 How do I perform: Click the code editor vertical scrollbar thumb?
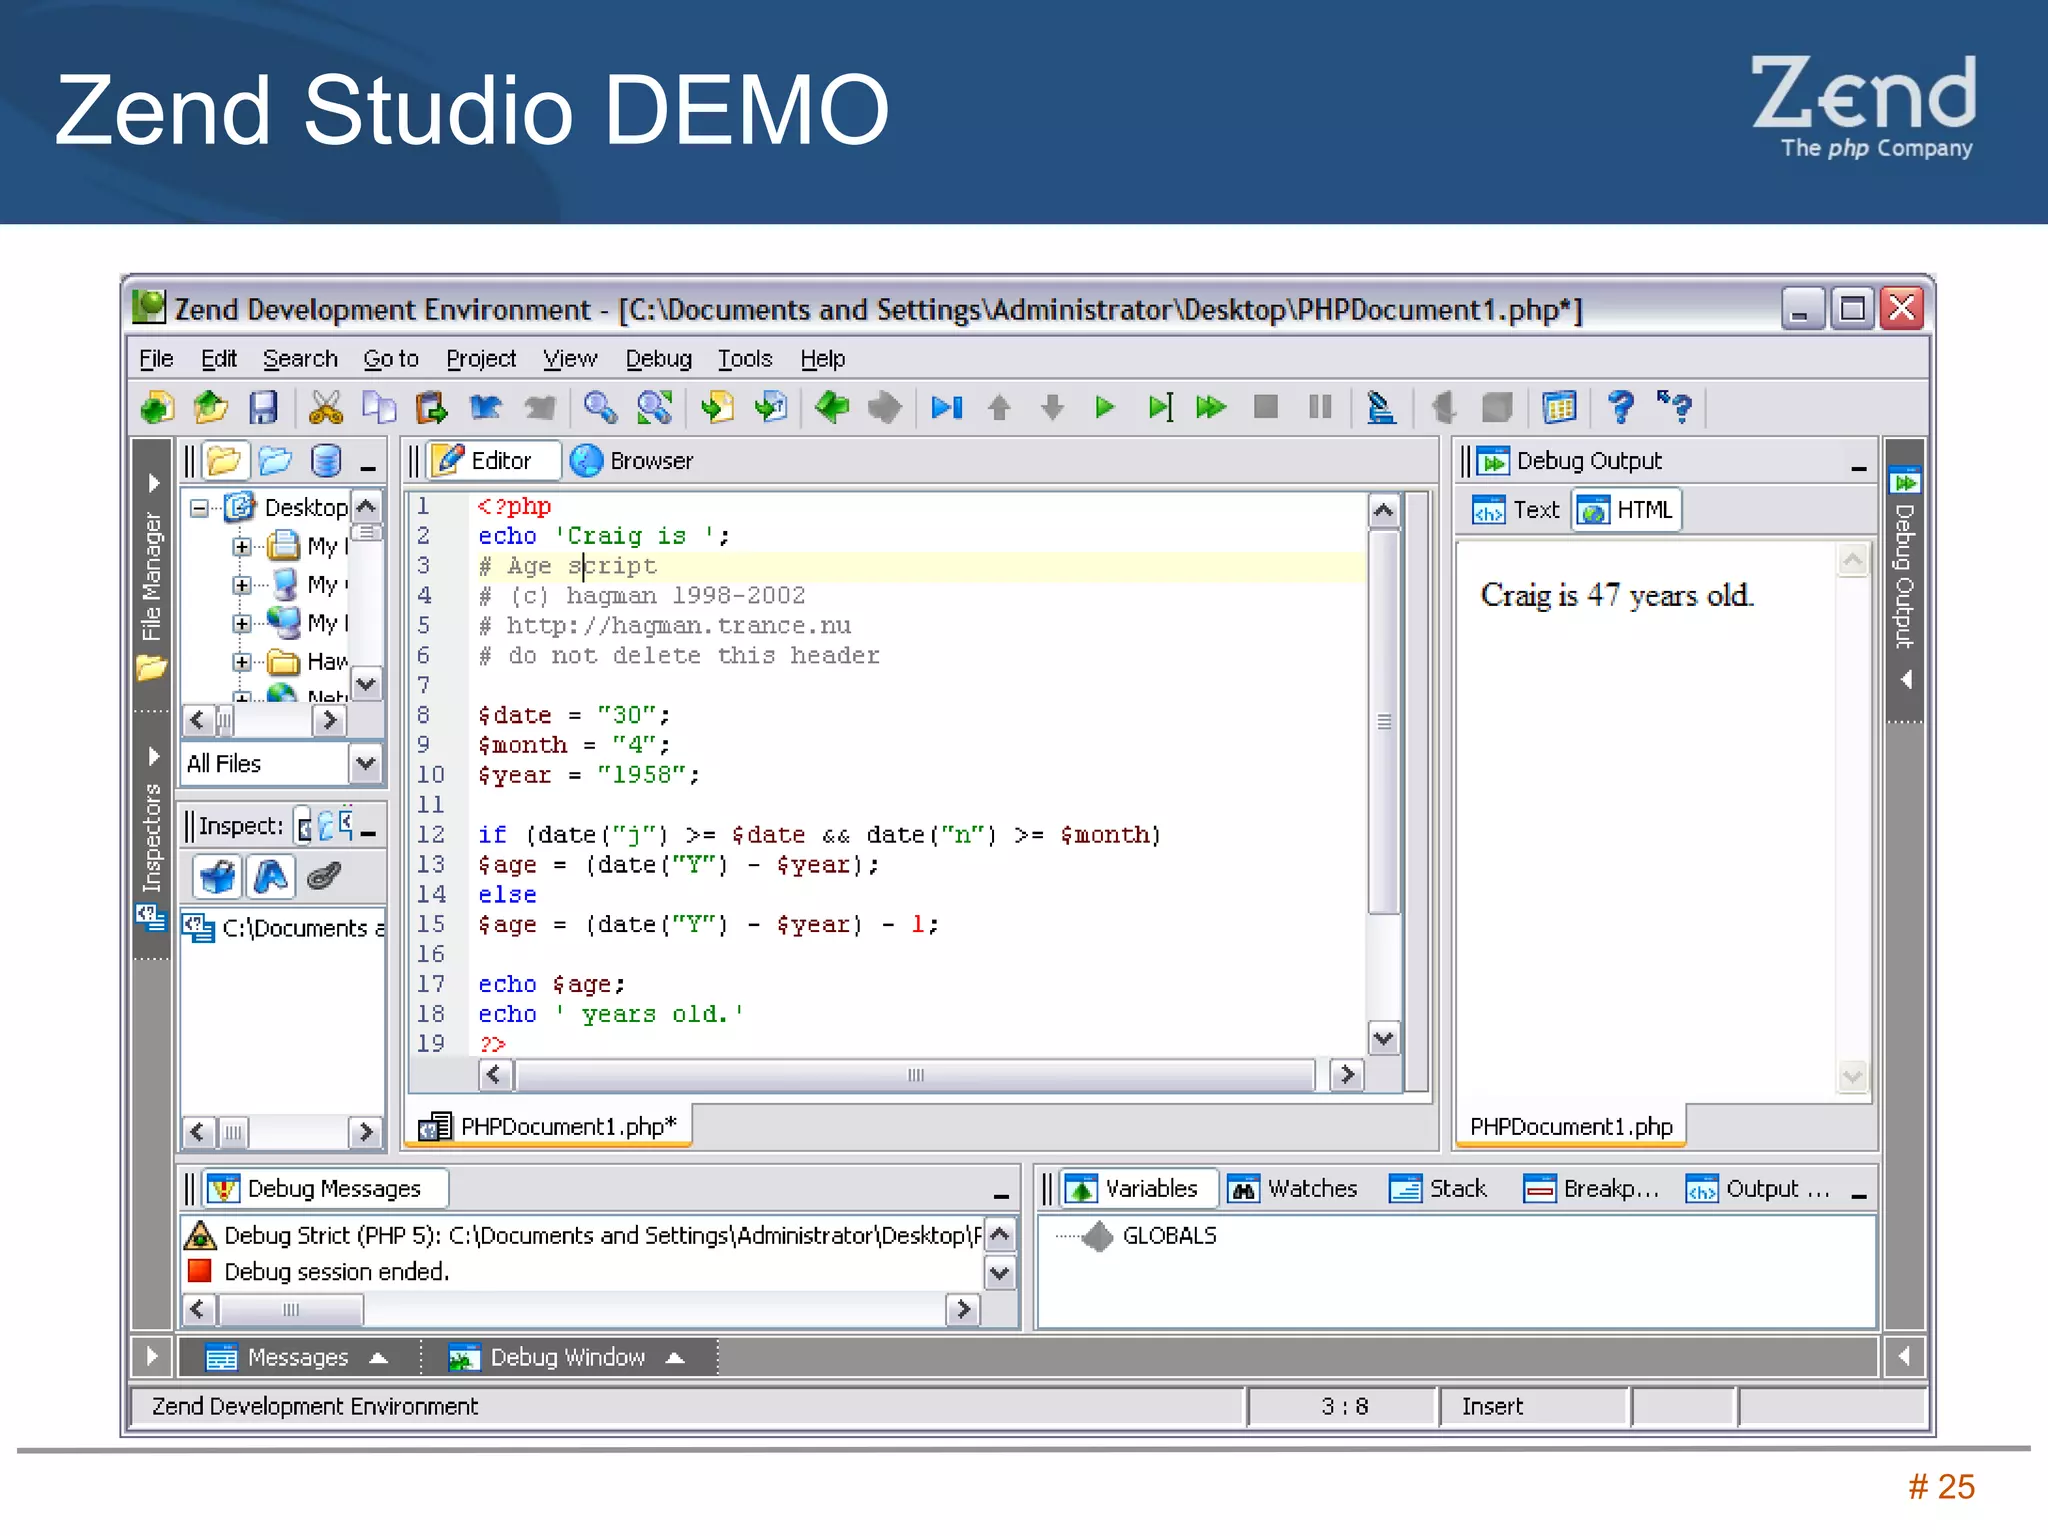point(1384,722)
